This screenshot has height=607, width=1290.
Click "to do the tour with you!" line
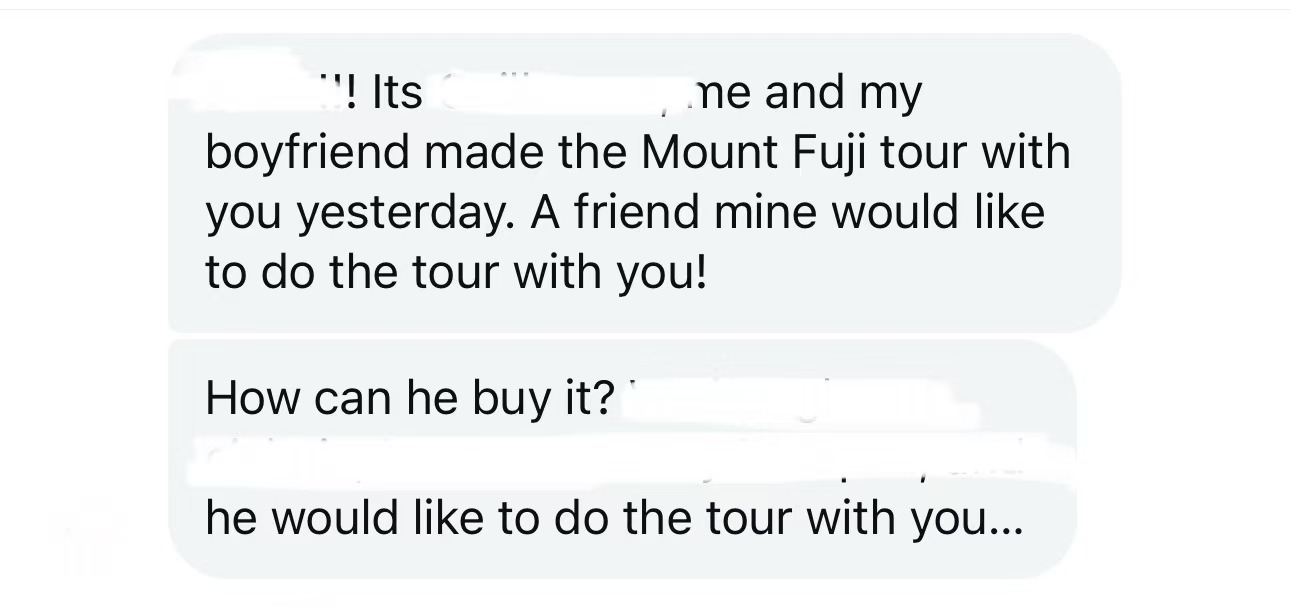pos(456,273)
